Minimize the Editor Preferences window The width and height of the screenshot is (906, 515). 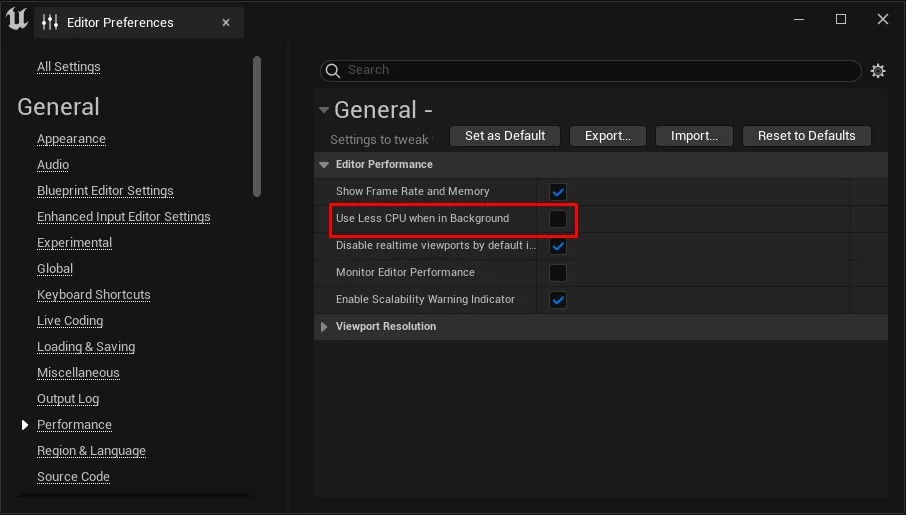pos(799,19)
